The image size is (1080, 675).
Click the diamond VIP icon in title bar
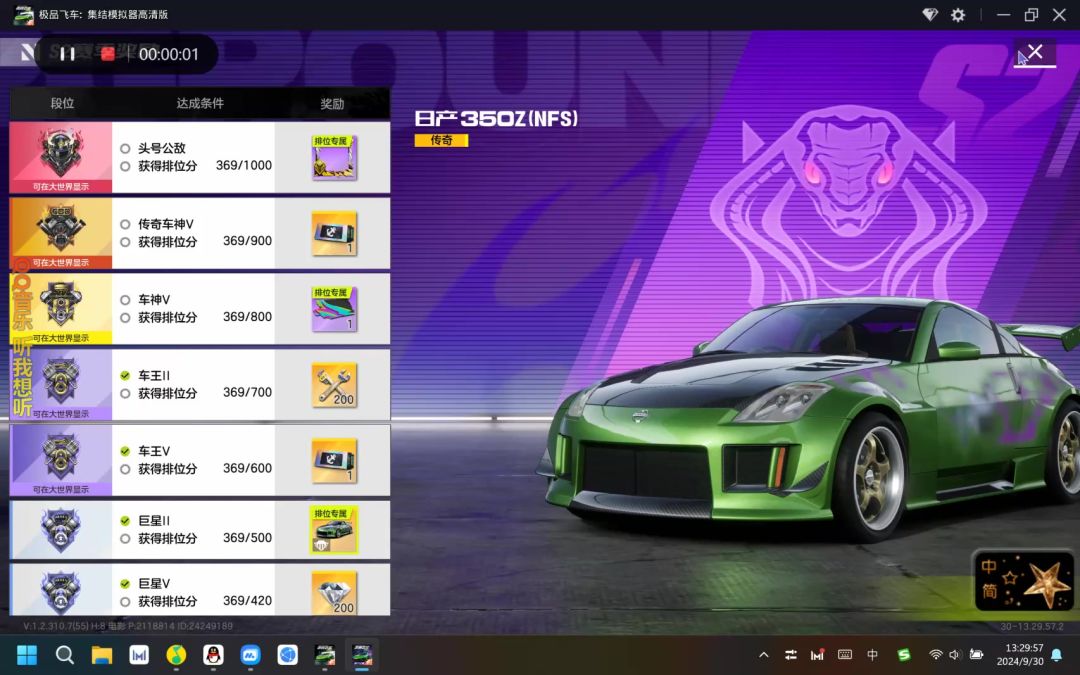pos(930,14)
